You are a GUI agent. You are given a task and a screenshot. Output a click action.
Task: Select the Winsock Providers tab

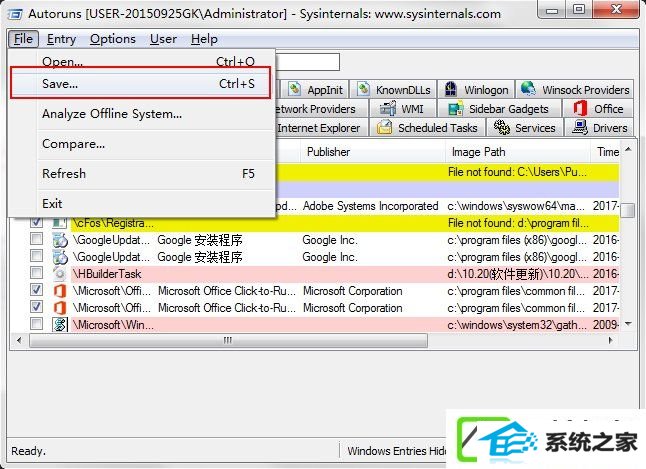(x=575, y=89)
